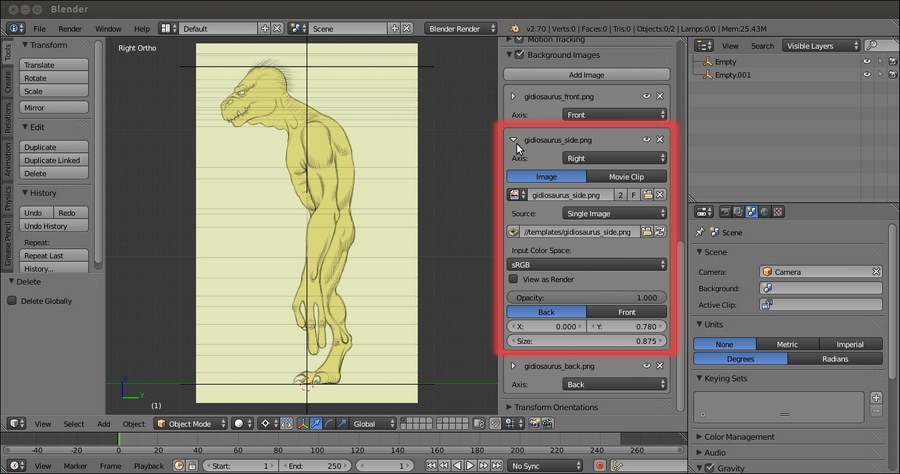900x474 pixels.
Task: Open the Render properties tab icon
Action: 726,212
